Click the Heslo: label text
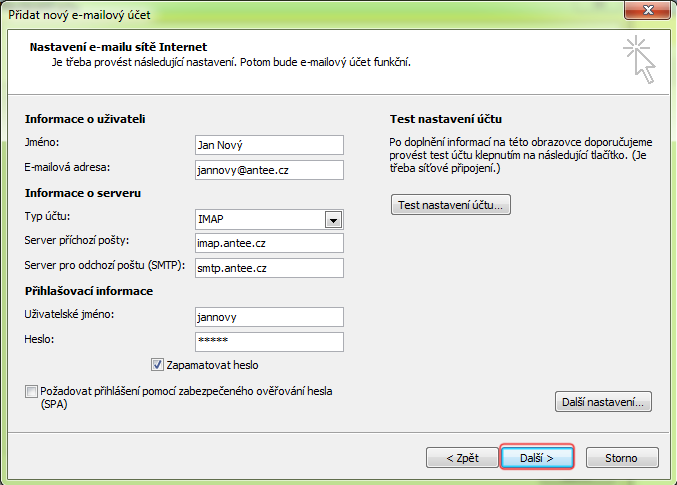The width and height of the screenshot is (677, 485). click(x=40, y=340)
